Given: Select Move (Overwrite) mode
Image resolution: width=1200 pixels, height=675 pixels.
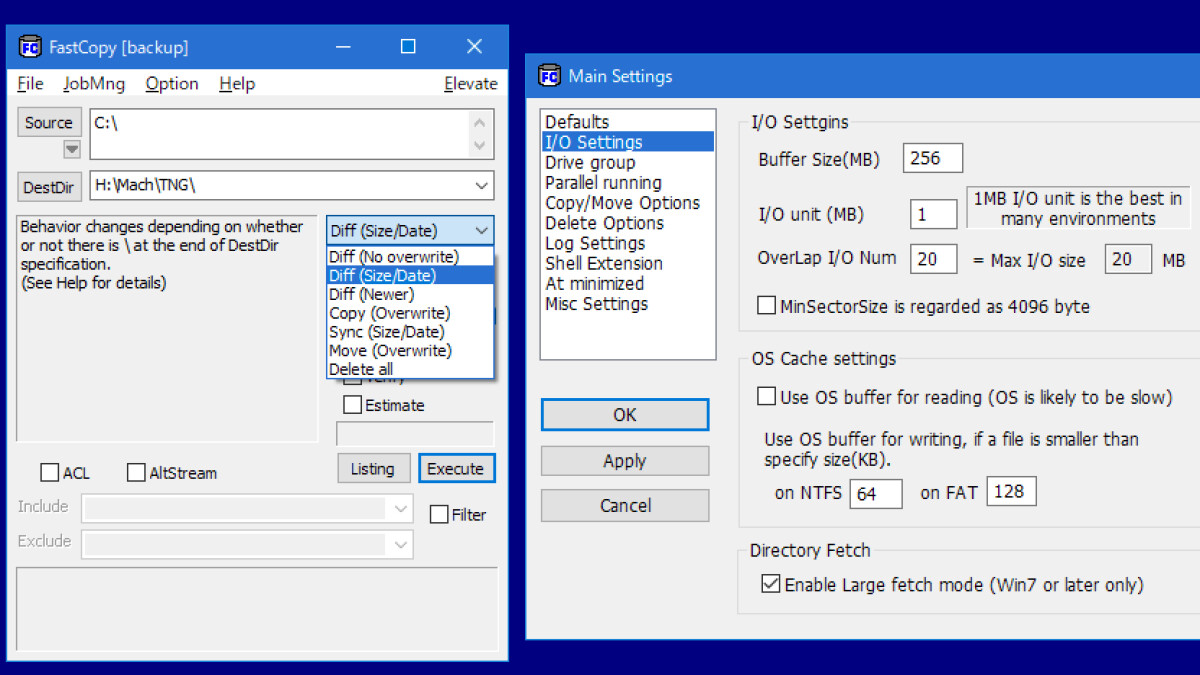Looking at the screenshot, I should [x=410, y=351].
